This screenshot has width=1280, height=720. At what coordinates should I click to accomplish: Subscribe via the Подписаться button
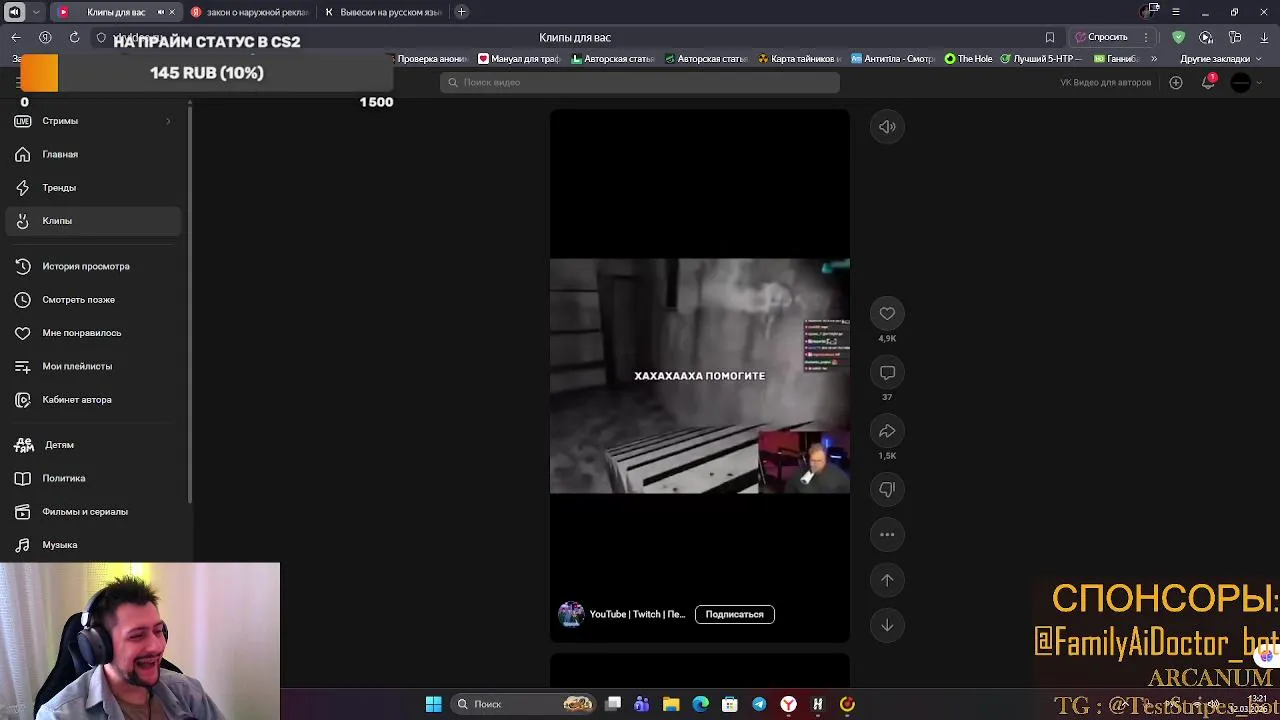(x=735, y=615)
